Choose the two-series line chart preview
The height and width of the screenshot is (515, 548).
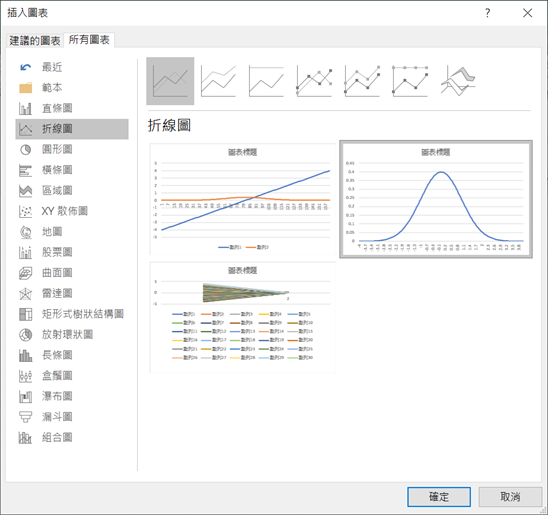(x=243, y=199)
